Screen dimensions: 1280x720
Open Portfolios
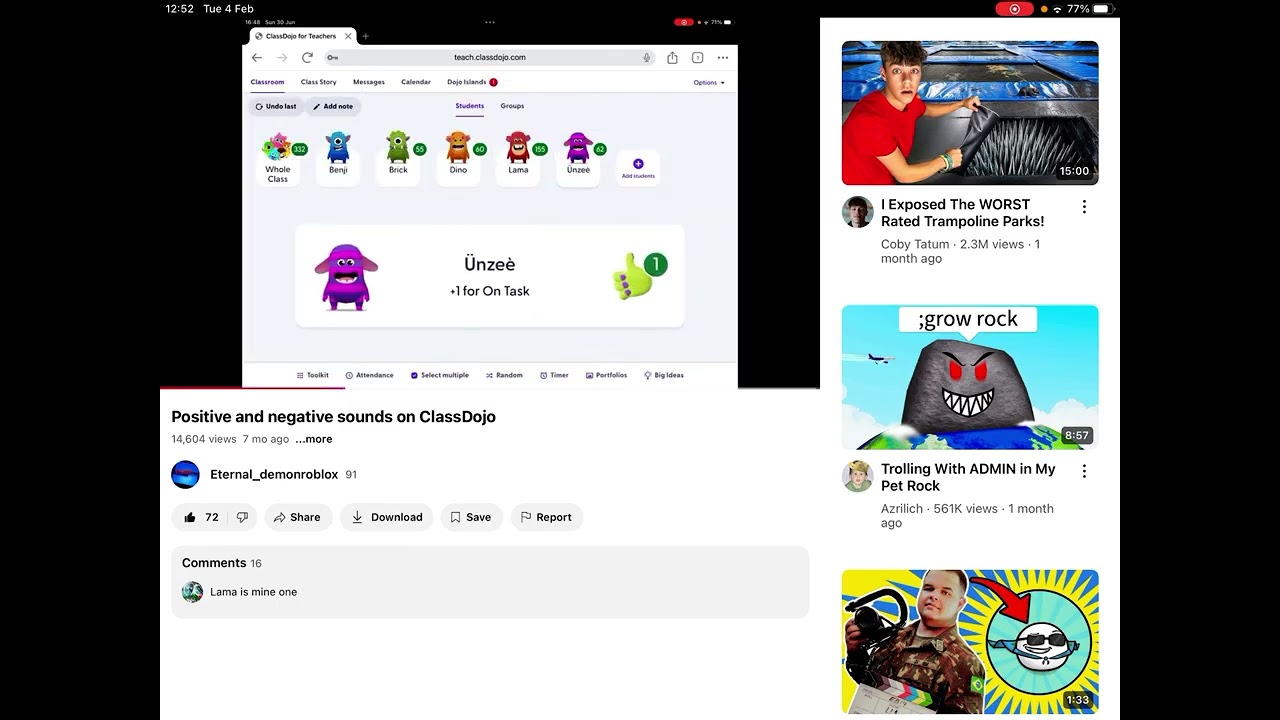coord(606,375)
